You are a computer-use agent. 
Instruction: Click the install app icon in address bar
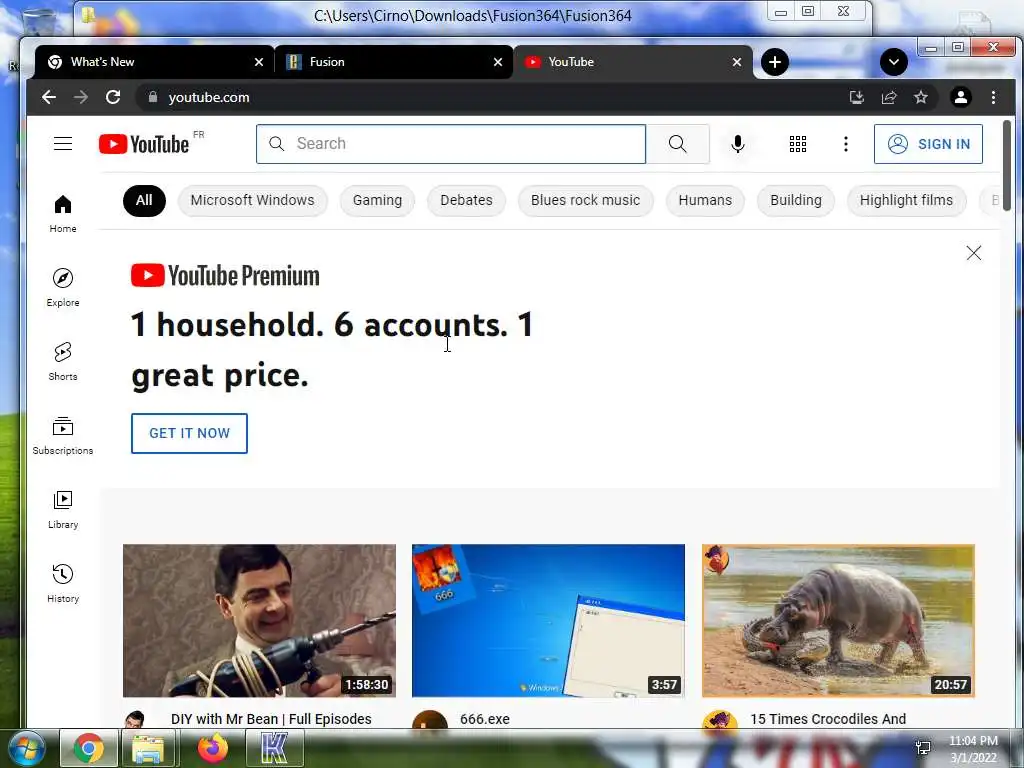click(856, 97)
